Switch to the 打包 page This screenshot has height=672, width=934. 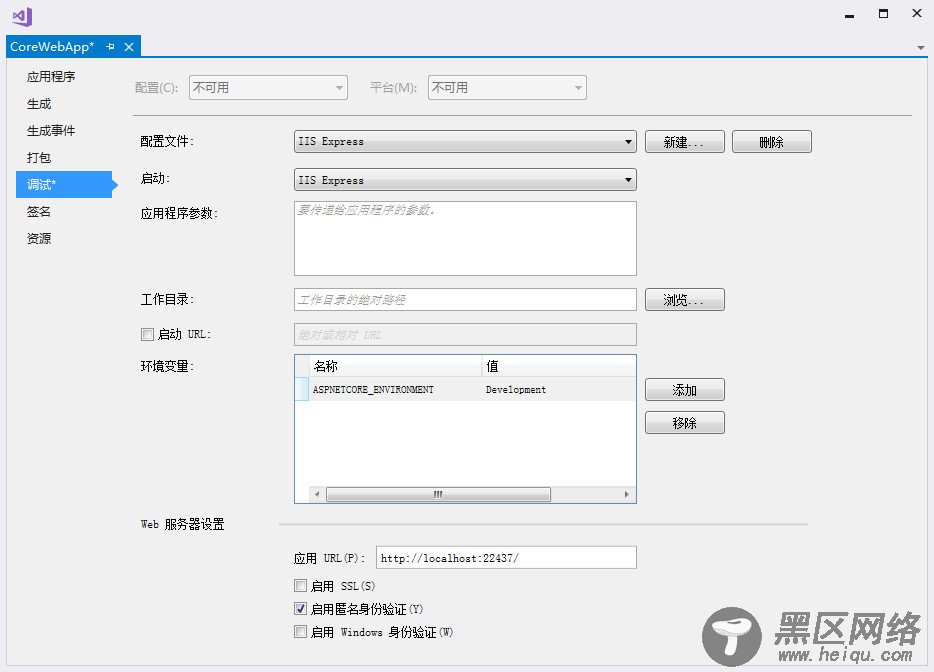(39, 157)
